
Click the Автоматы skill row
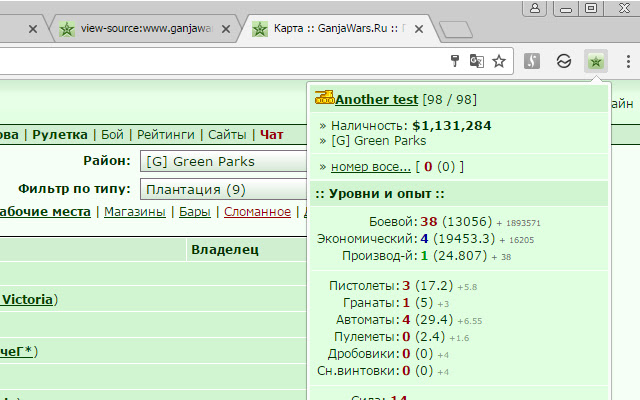(x=409, y=320)
